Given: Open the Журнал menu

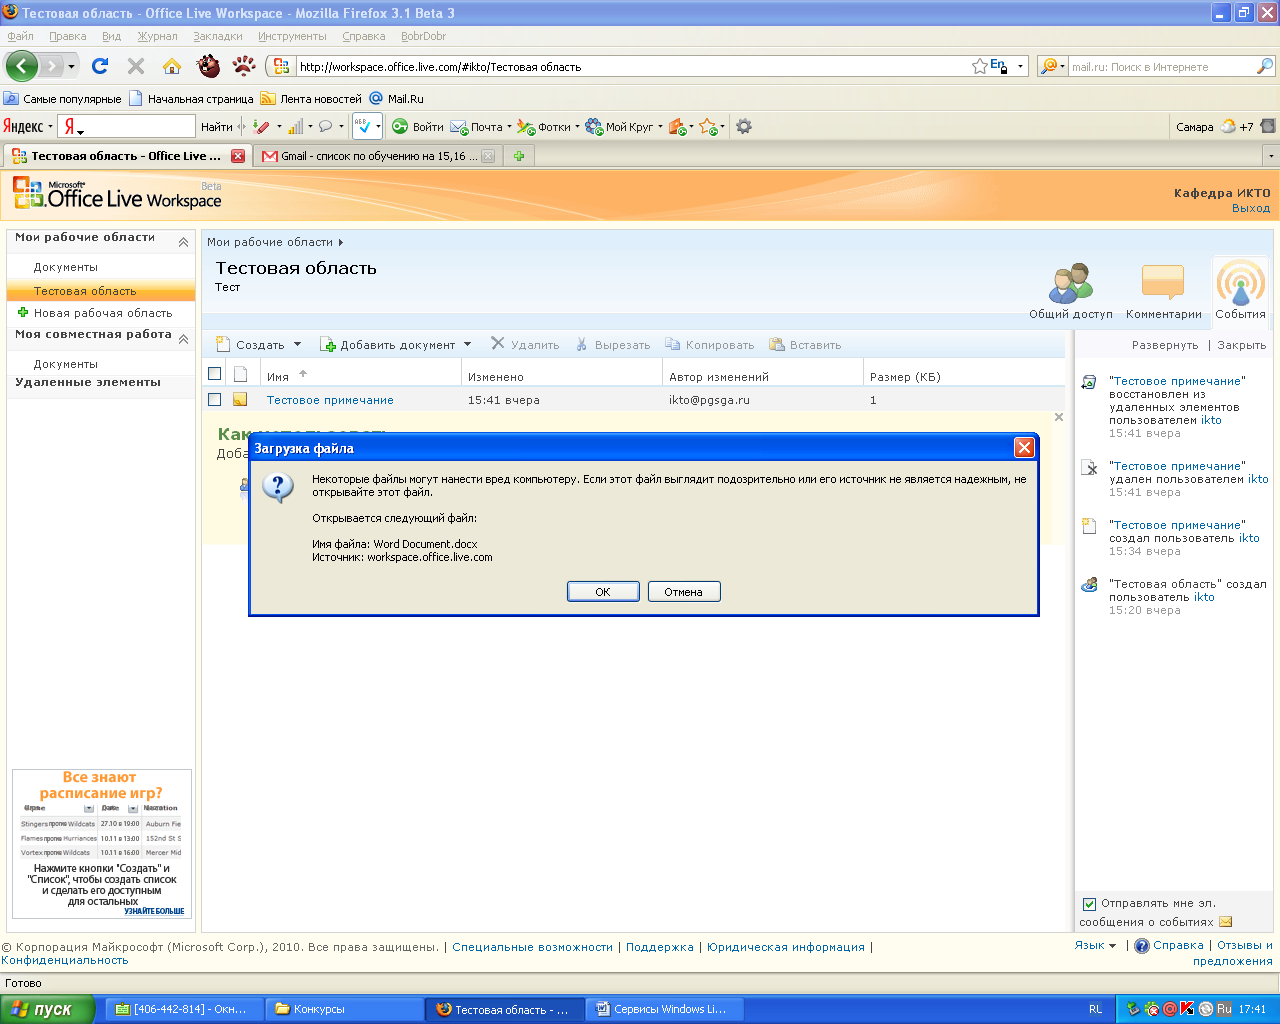Looking at the screenshot, I should [x=157, y=36].
